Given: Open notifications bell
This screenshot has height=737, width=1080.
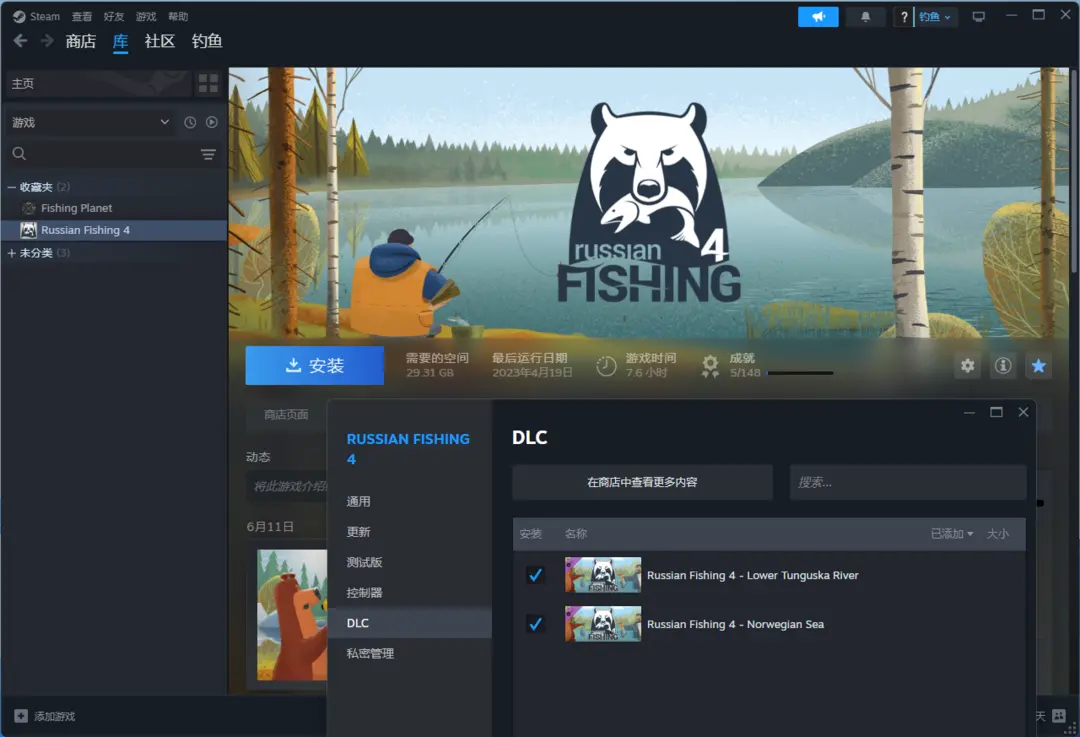Looking at the screenshot, I should click(x=866, y=17).
